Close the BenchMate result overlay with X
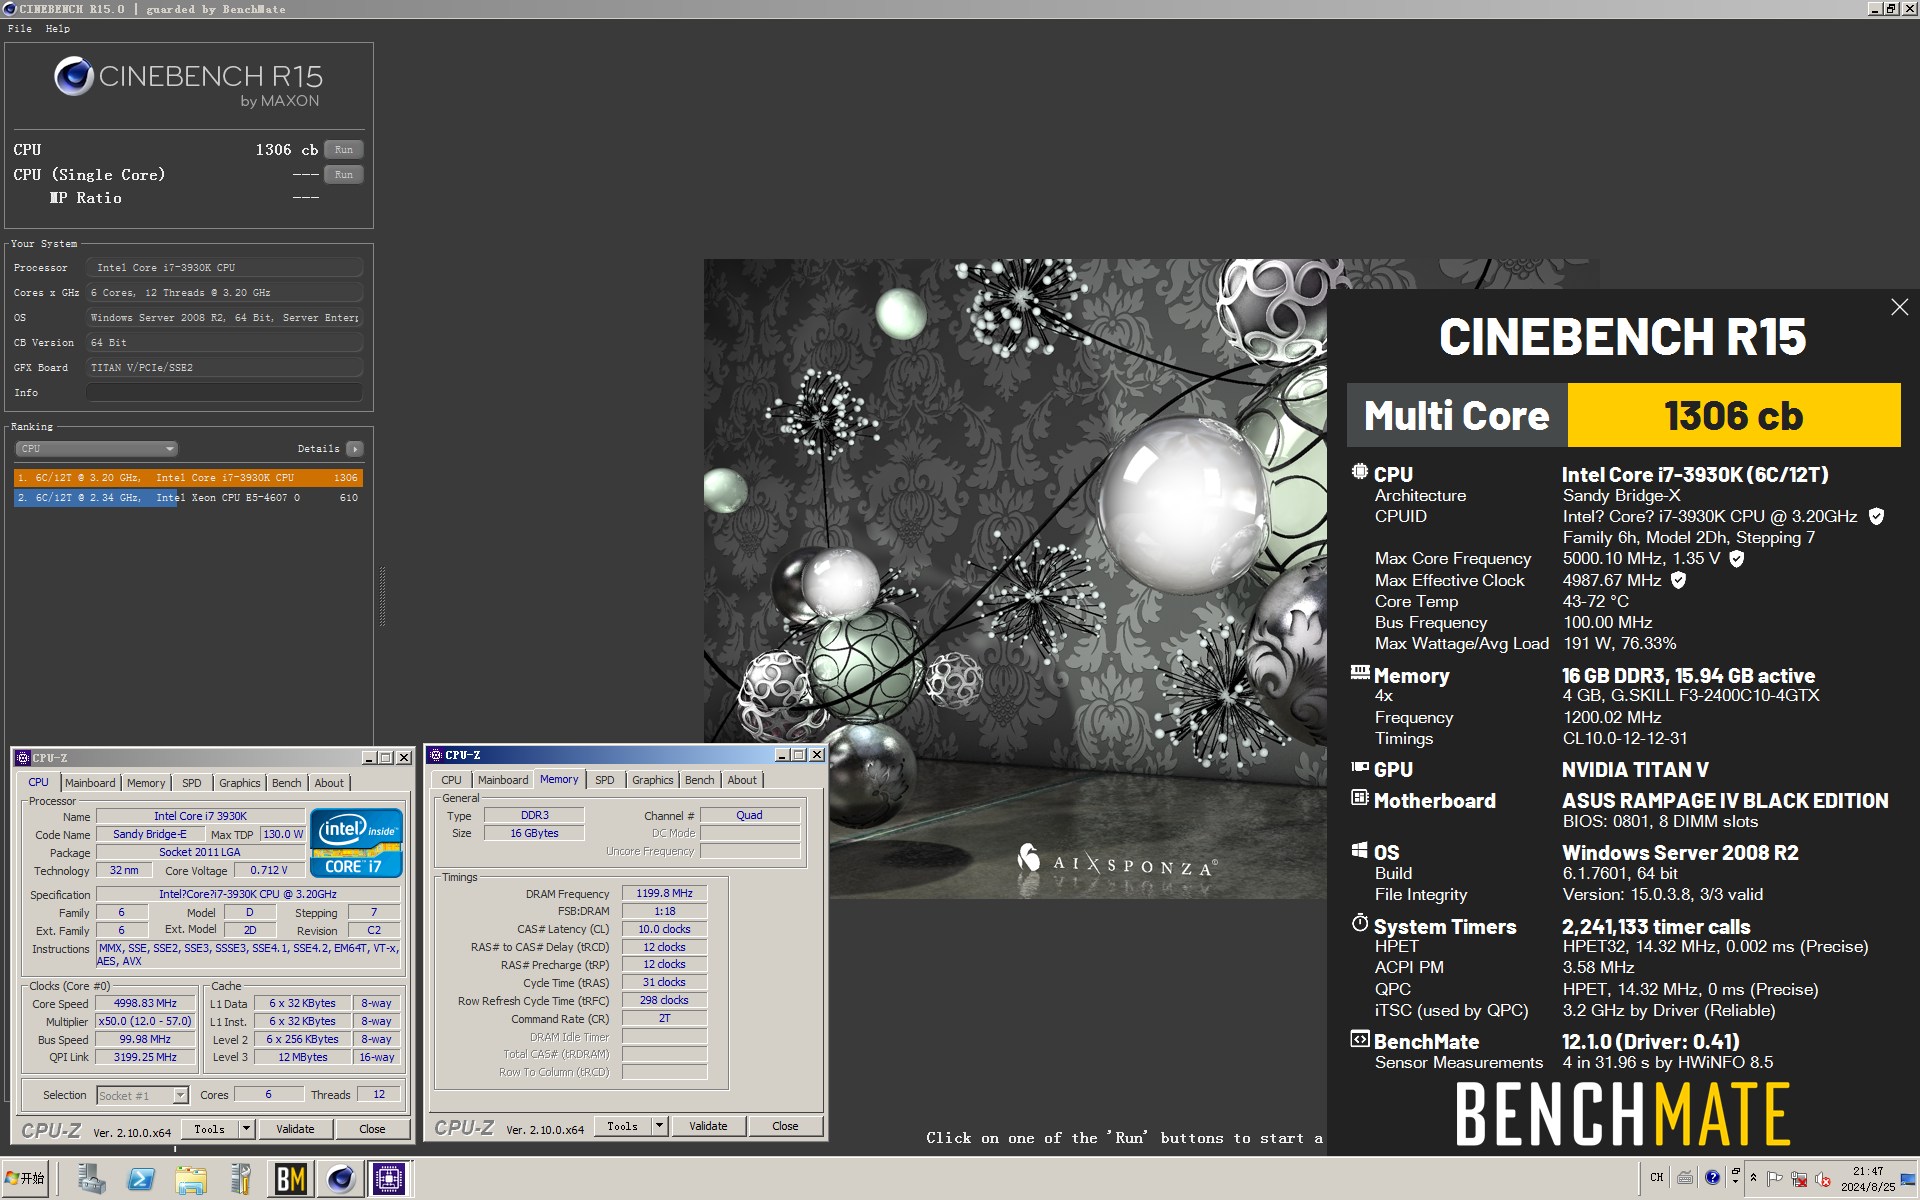This screenshot has width=1920, height=1200. pos(1899,308)
